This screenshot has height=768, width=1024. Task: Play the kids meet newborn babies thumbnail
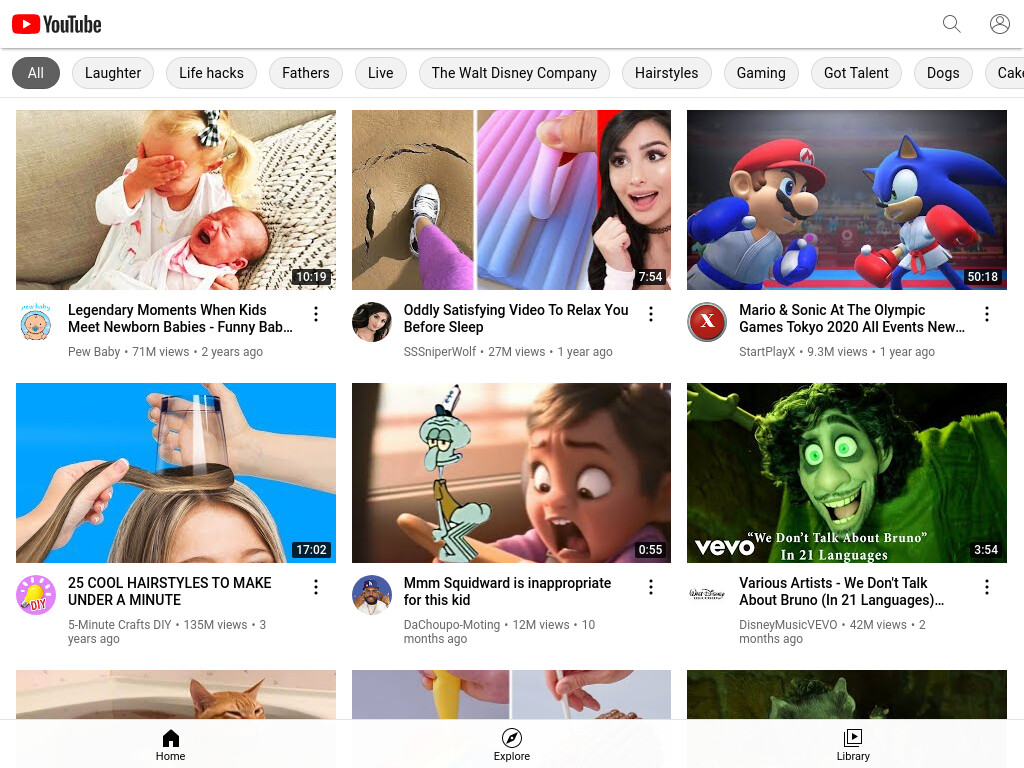tap(176, 200)
